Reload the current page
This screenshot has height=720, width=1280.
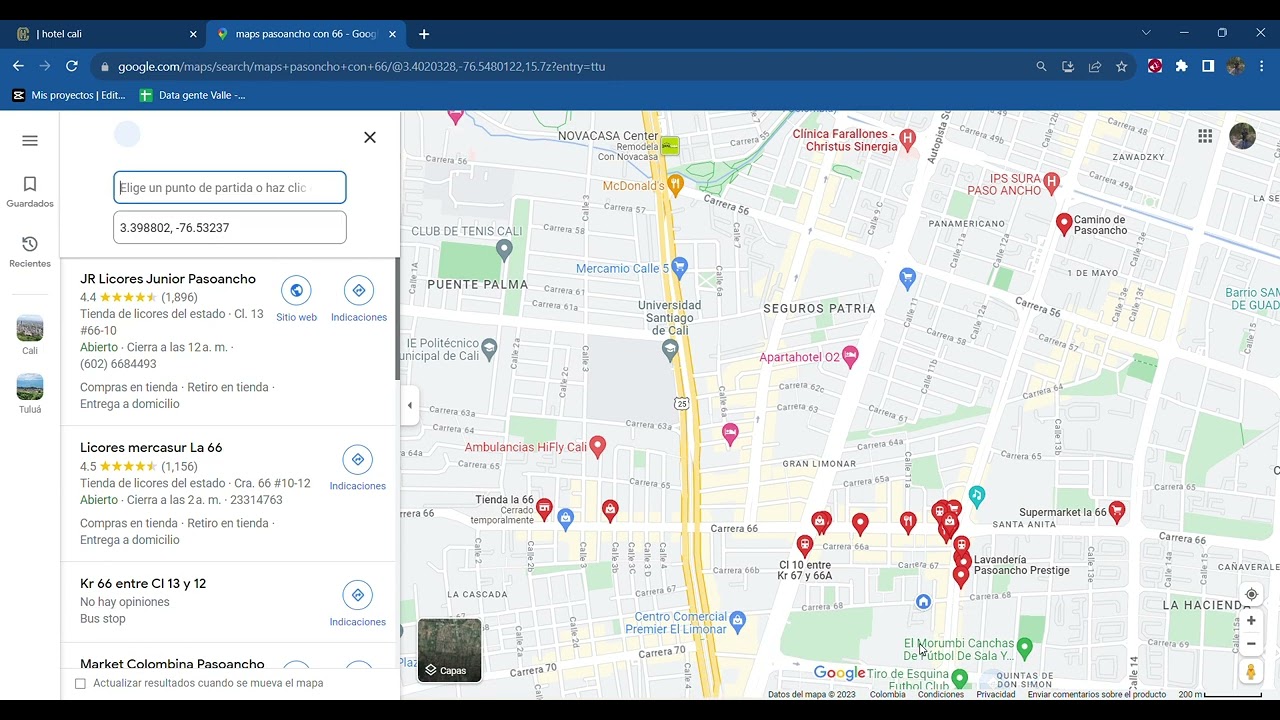click(x=72, y=66)
